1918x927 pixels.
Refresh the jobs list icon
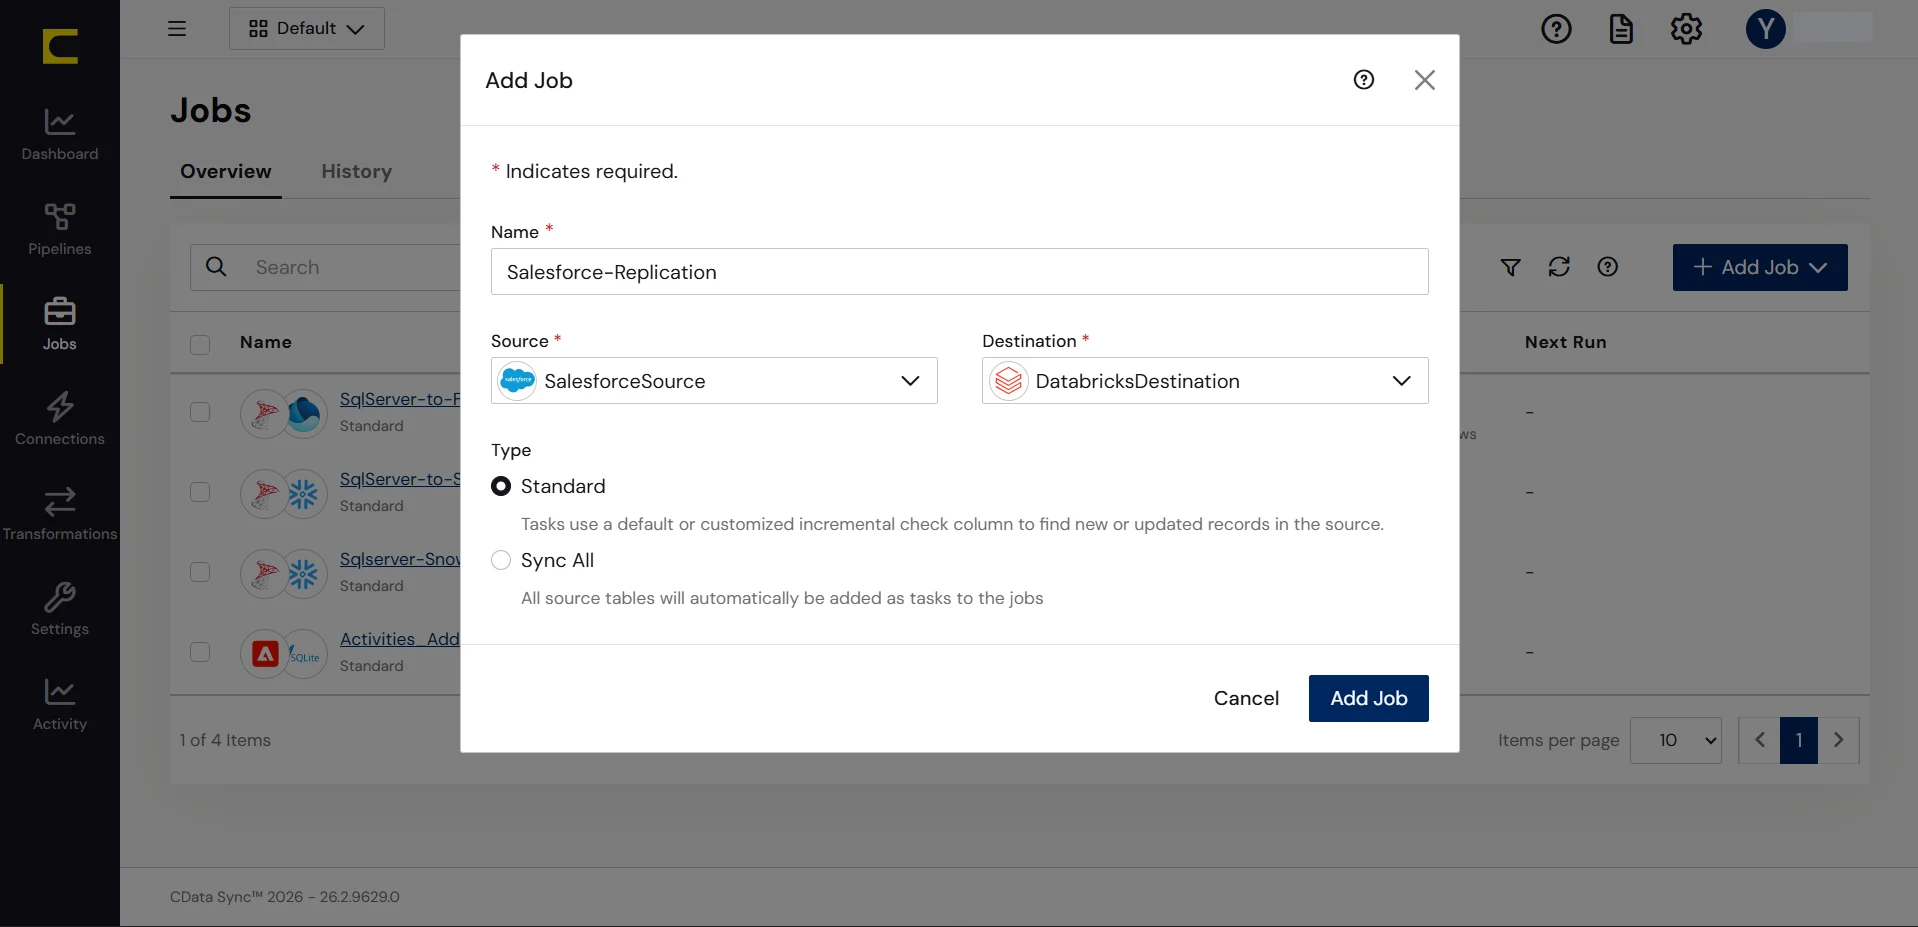[x=1559, y=267]
